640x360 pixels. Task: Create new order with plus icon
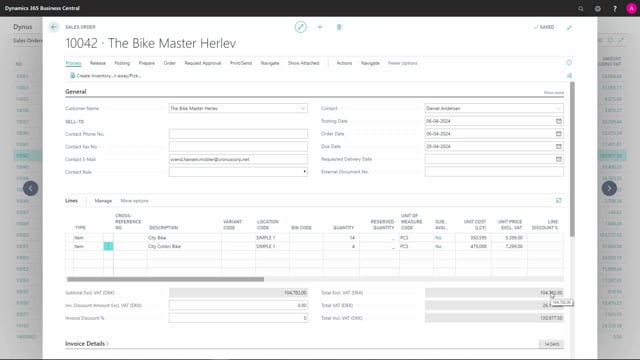tap(320, 27)
